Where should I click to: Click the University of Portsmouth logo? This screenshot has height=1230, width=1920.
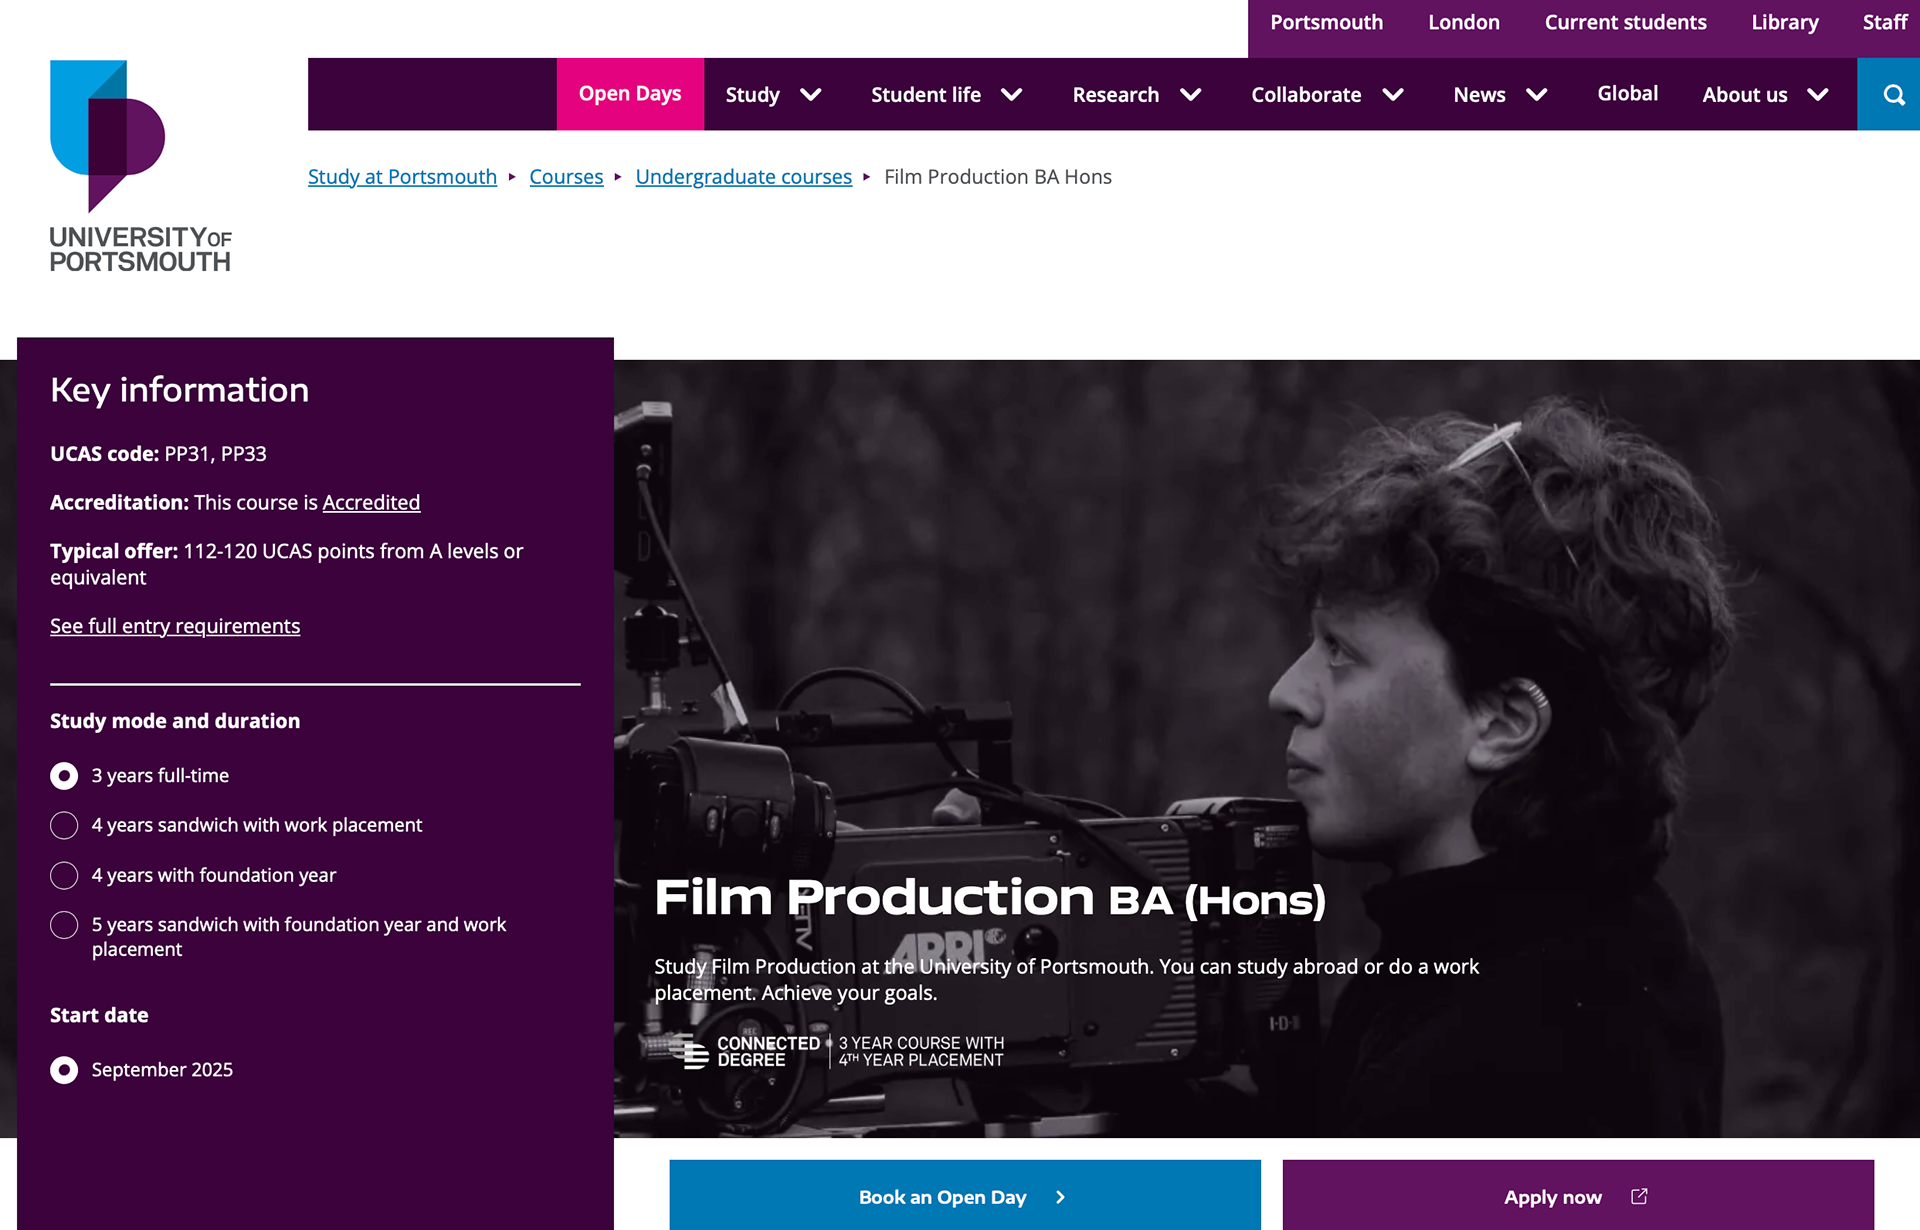pyautogui.click(x=140, y=165)
